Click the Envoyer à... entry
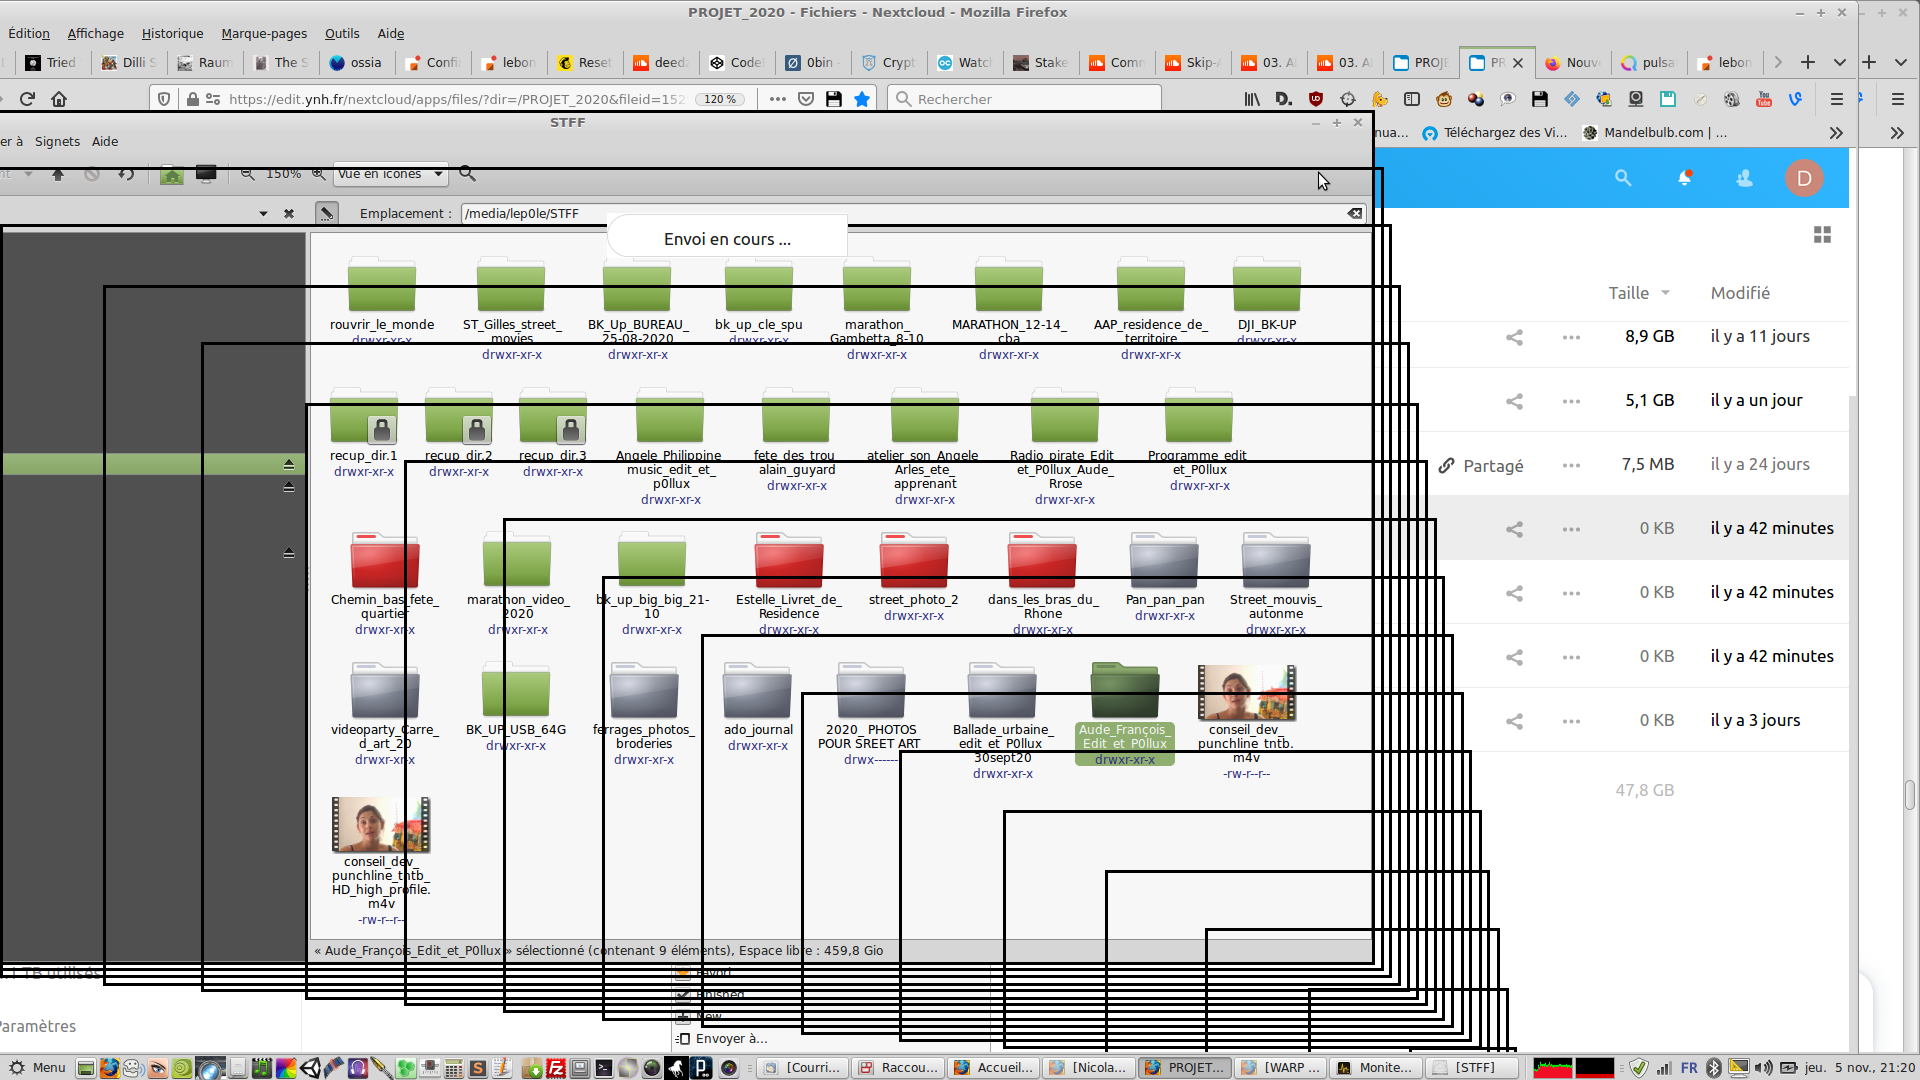This screenshot has height=1080, width=1920. click(731, 1038)
